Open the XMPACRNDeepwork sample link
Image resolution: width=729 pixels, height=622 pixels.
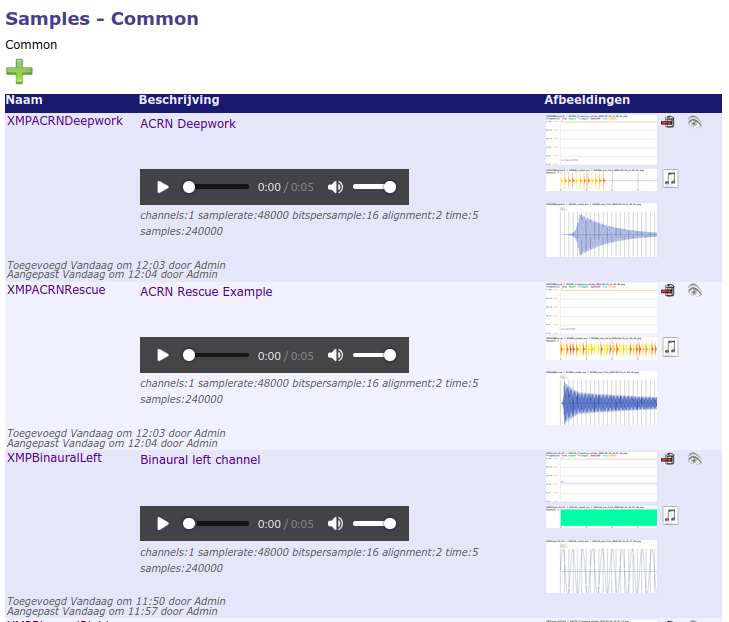pos(65,121)
